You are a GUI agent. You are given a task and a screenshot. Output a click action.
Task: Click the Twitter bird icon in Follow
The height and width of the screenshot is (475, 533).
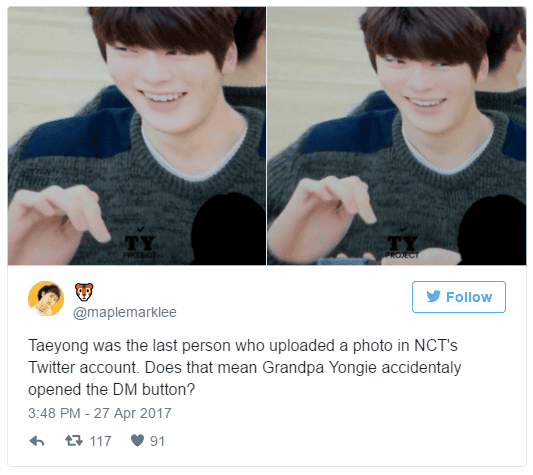pyautogui.click(x=433, y=296)
